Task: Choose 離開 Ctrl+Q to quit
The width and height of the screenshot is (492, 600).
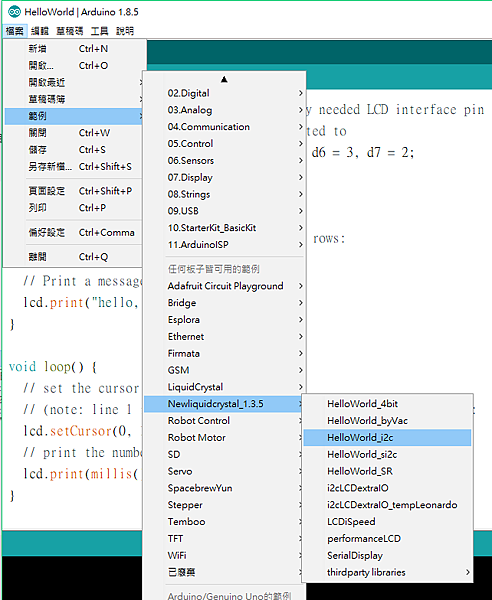Action: pyautogui.click(x=73, y=257)
